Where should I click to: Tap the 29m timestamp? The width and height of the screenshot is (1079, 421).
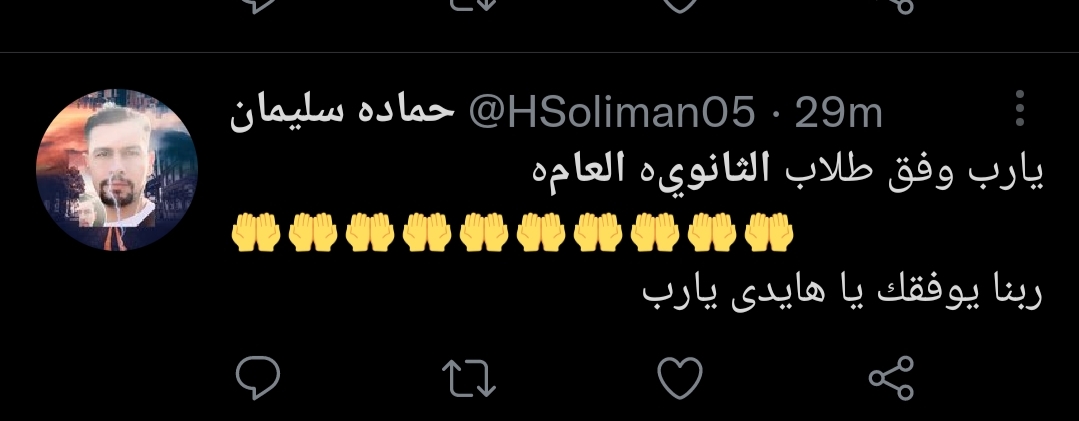(x=837, y=113)
